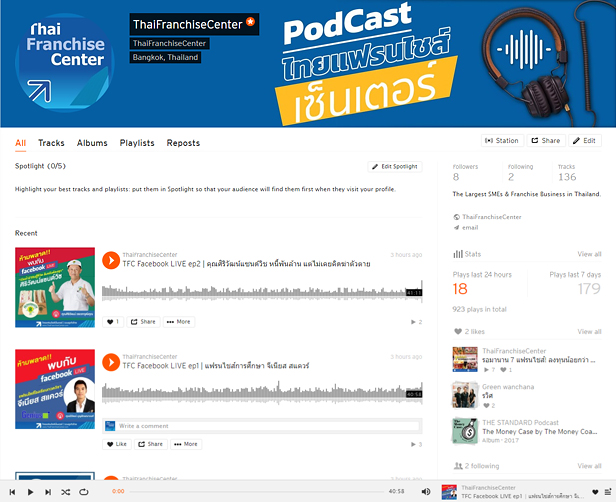The width and height of the screenshot is (616, 502).
Task: Skip to previous track in player bar
Action: point(12,492)
